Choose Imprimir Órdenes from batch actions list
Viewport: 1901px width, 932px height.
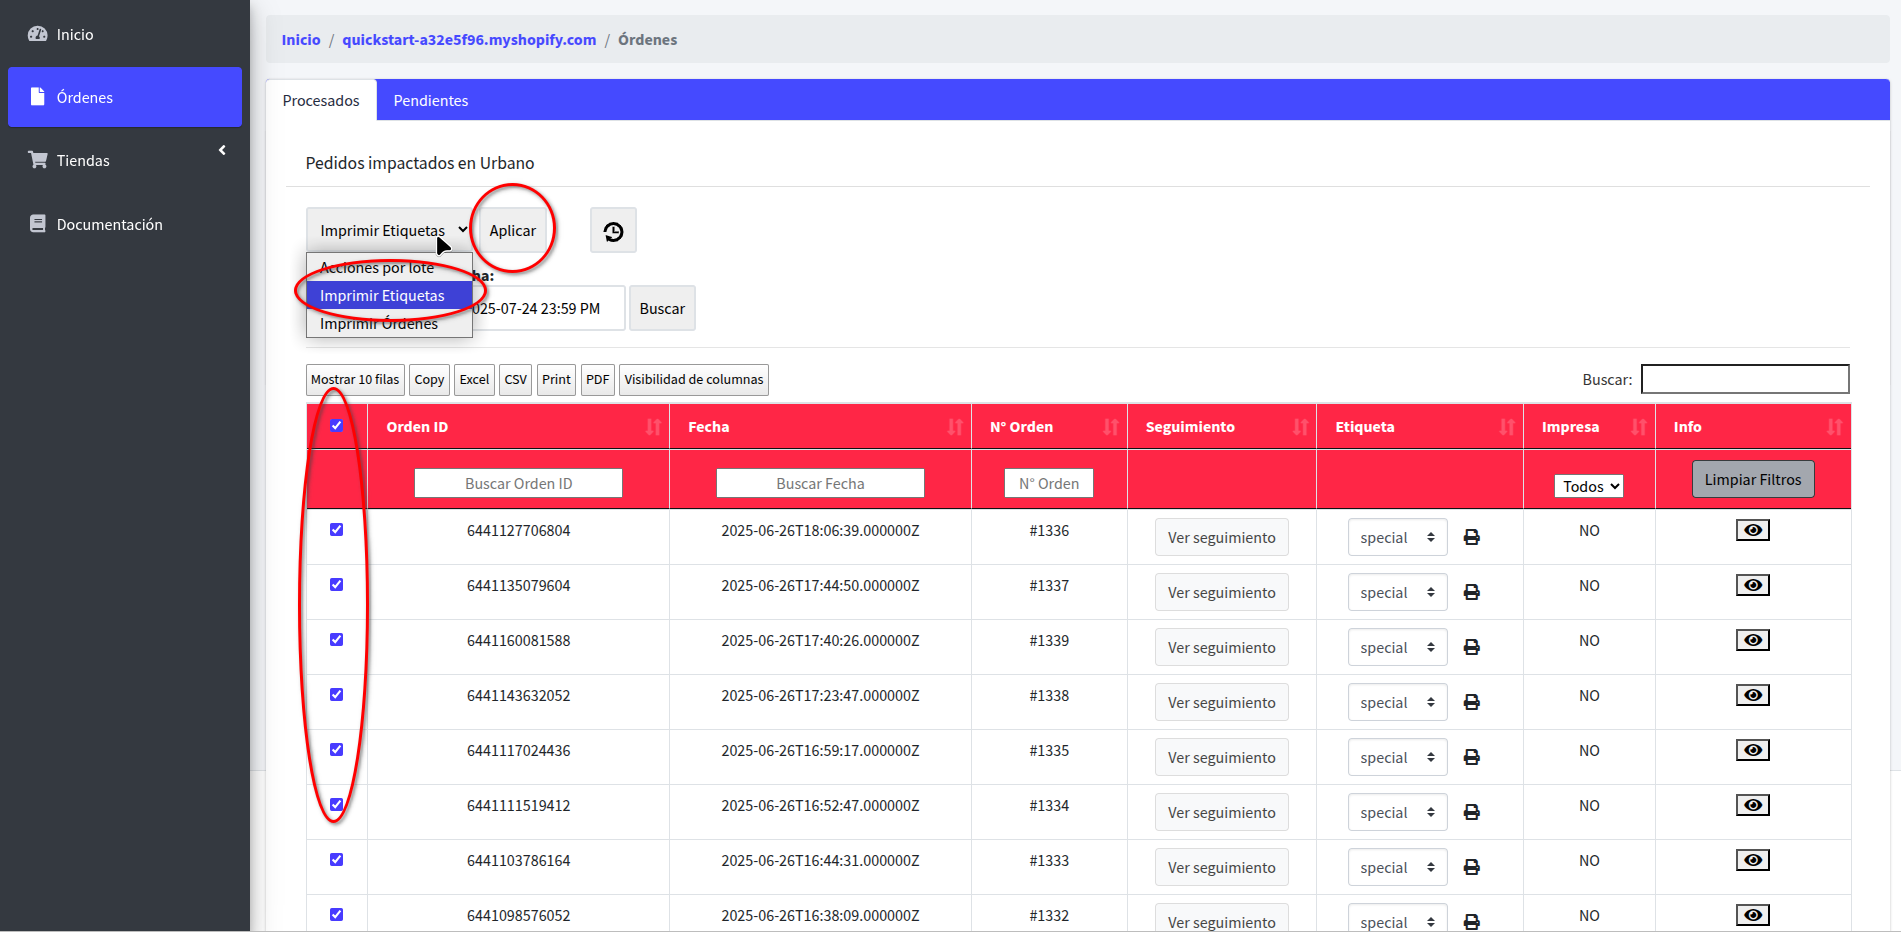pos(379,324)
